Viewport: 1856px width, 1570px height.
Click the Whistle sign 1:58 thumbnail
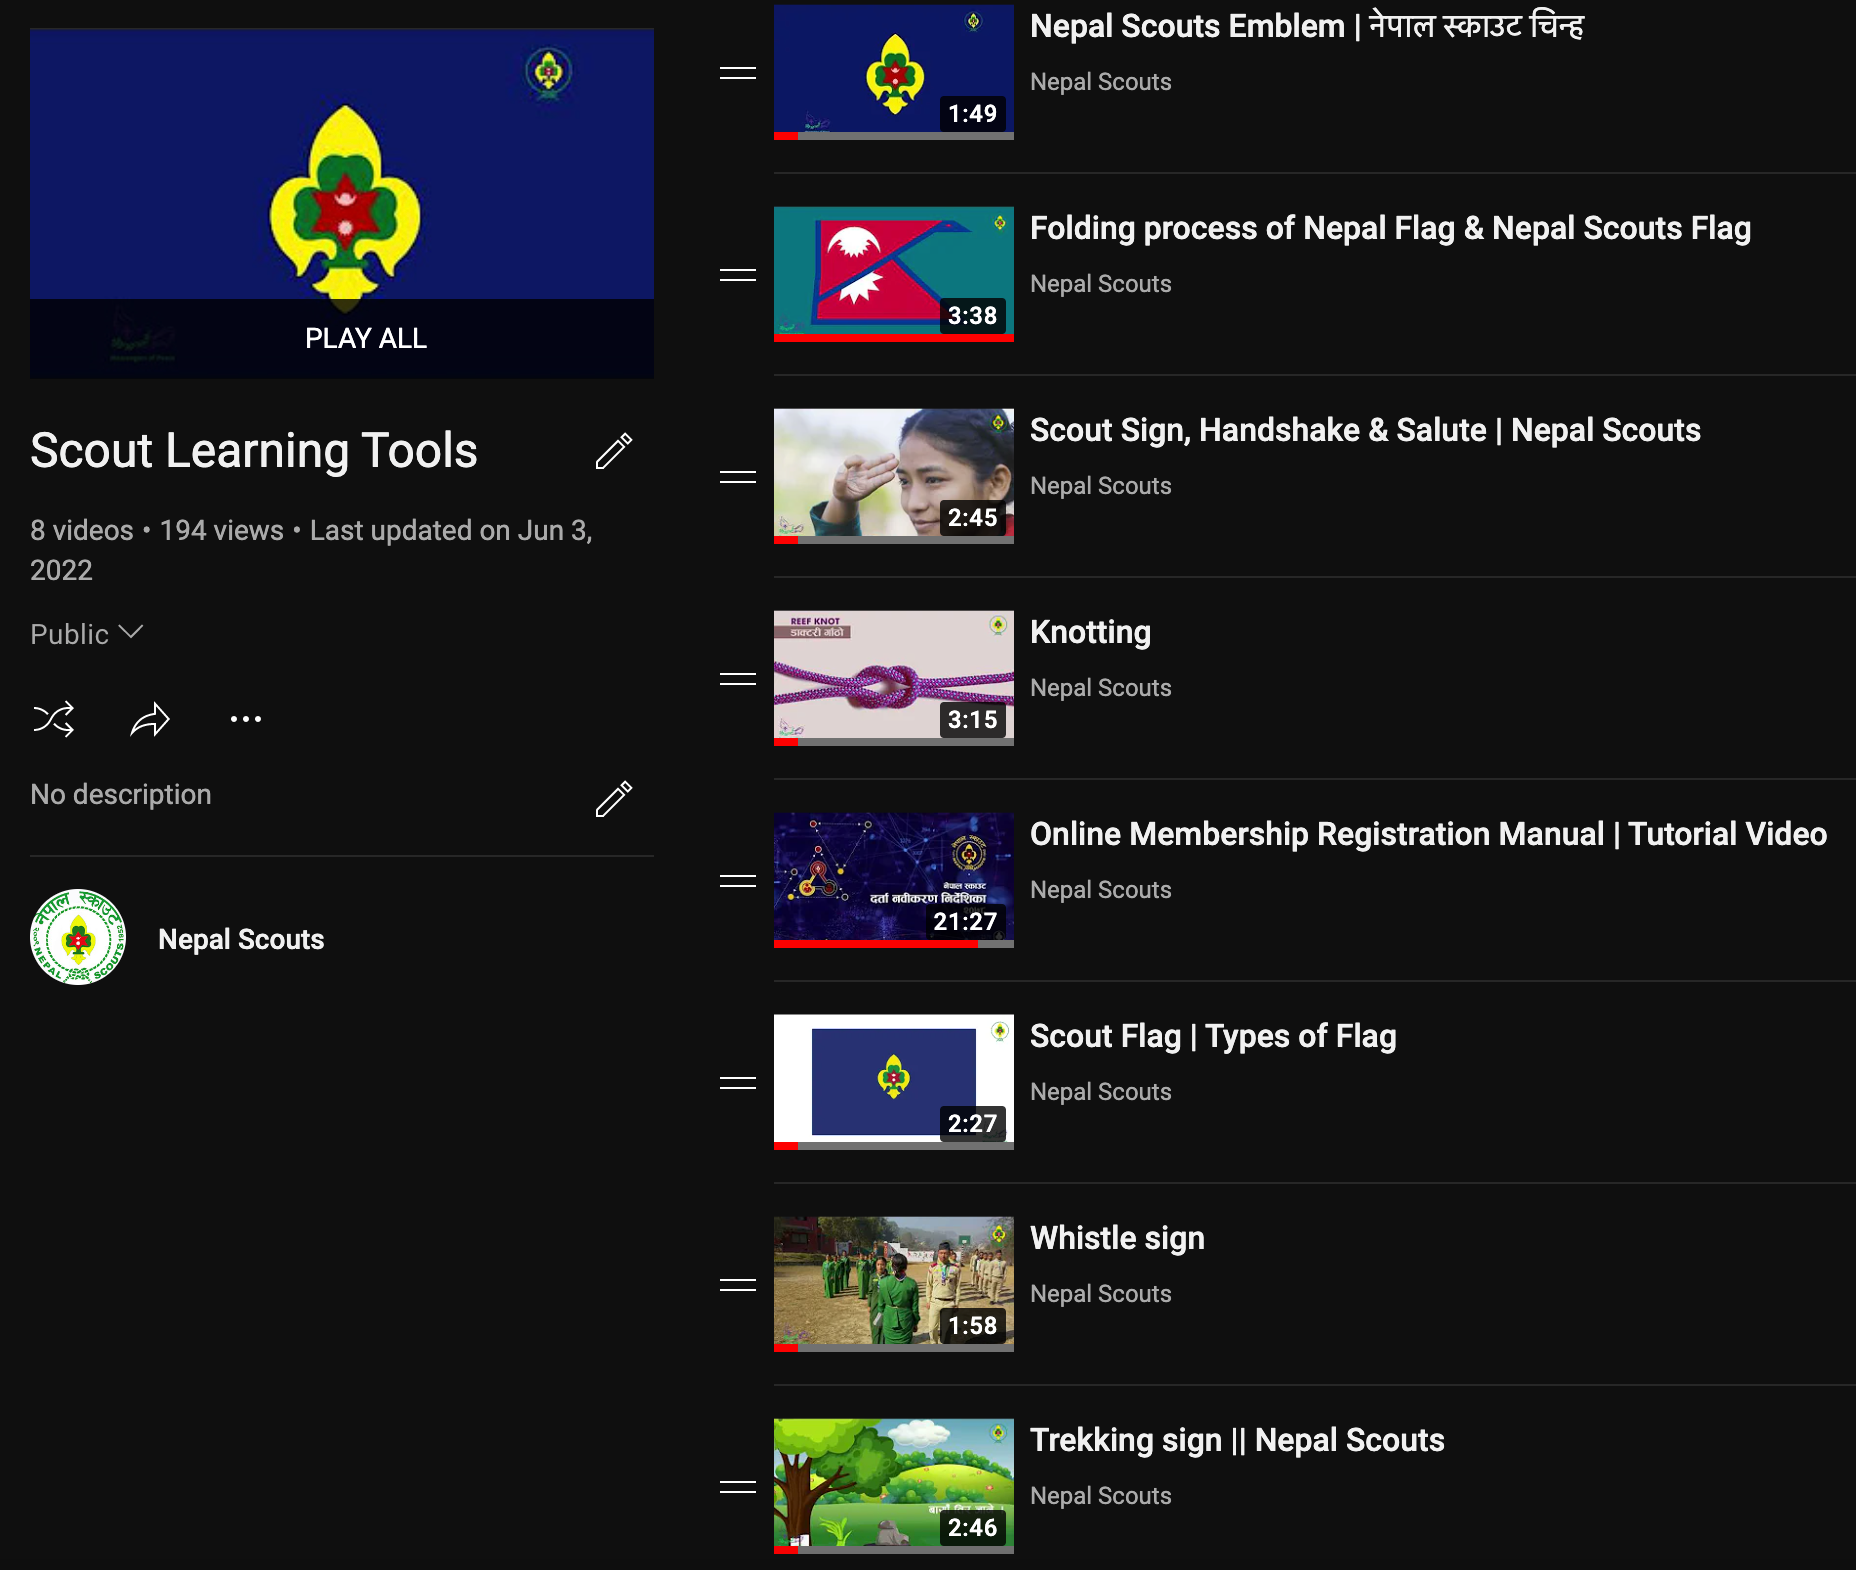pos(894,1284)
